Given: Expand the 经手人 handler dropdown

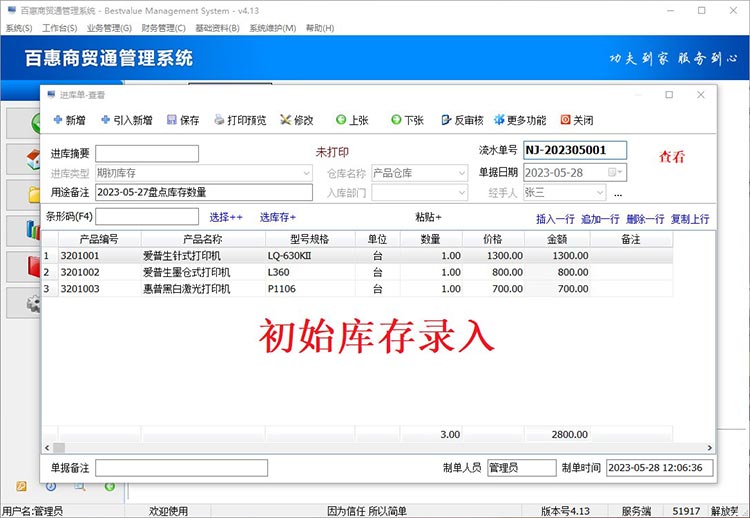Looking at the screenshot, I should tap(600, 193).
